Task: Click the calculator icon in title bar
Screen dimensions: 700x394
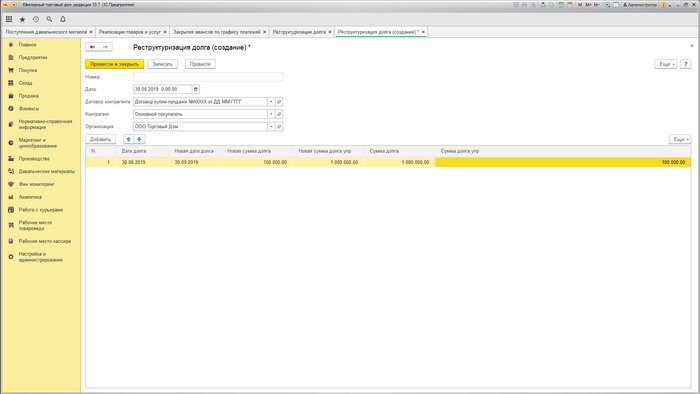Action: point(561,5)
